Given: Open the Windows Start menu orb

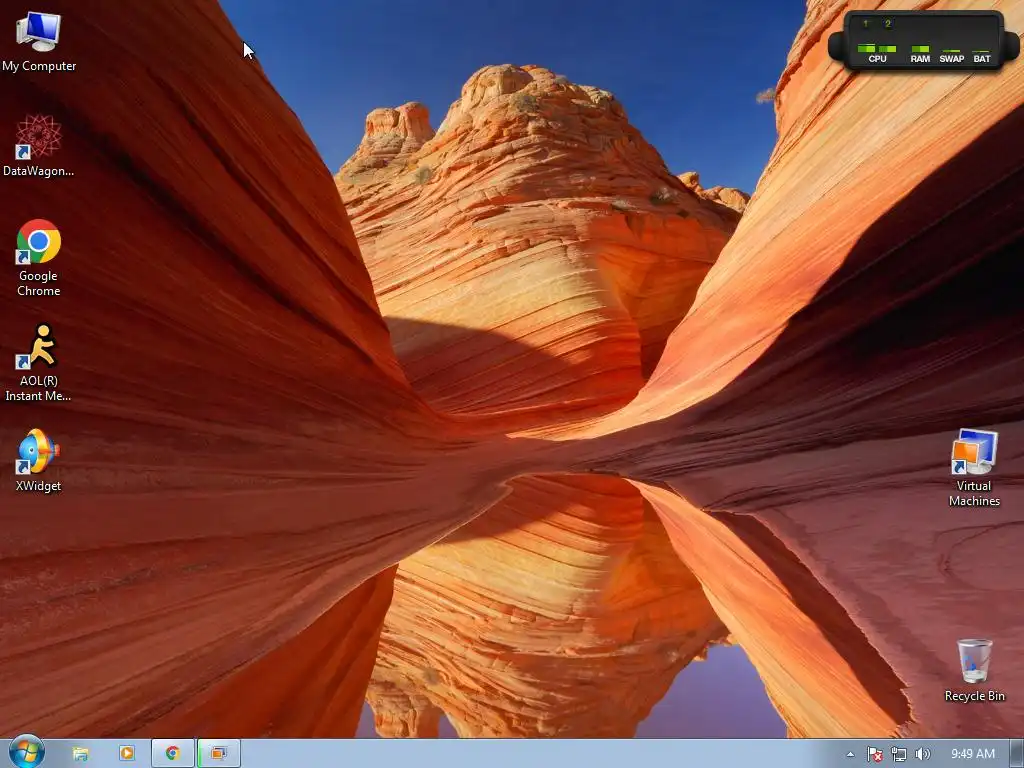Looking at the screenshot, I should [x=27, y=752].
